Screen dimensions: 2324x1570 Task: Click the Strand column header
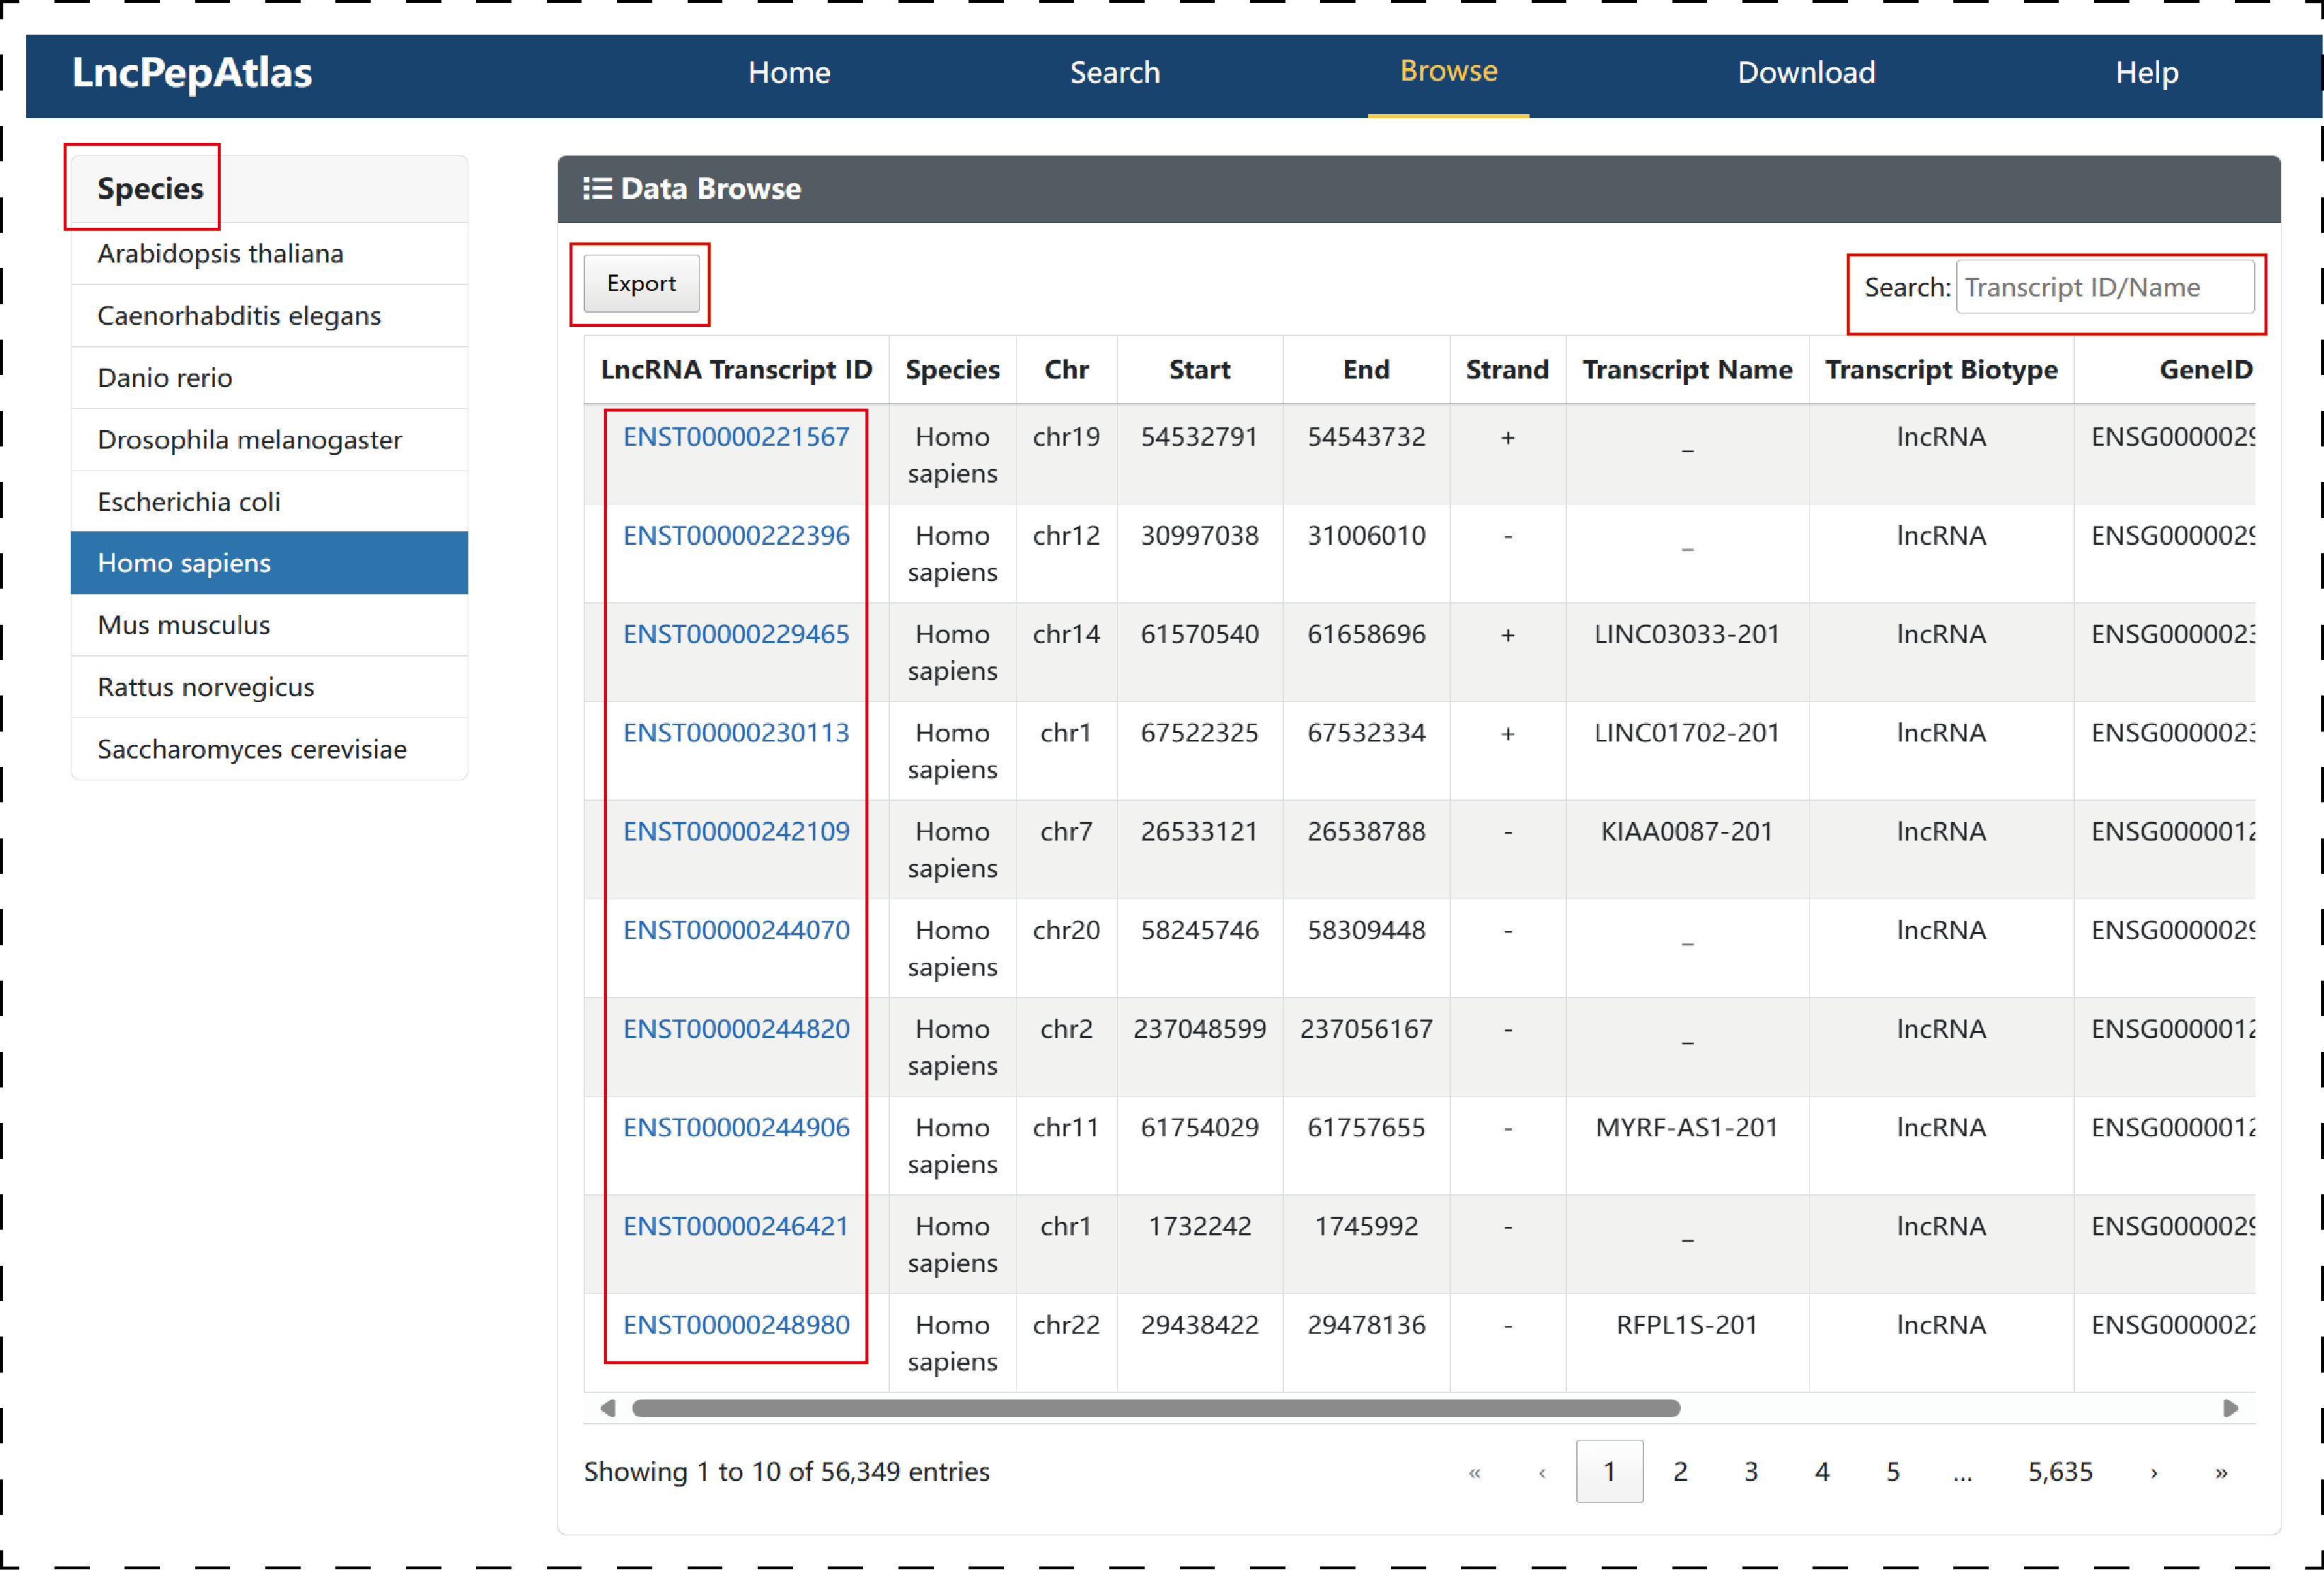click(x=1507, y=370)
